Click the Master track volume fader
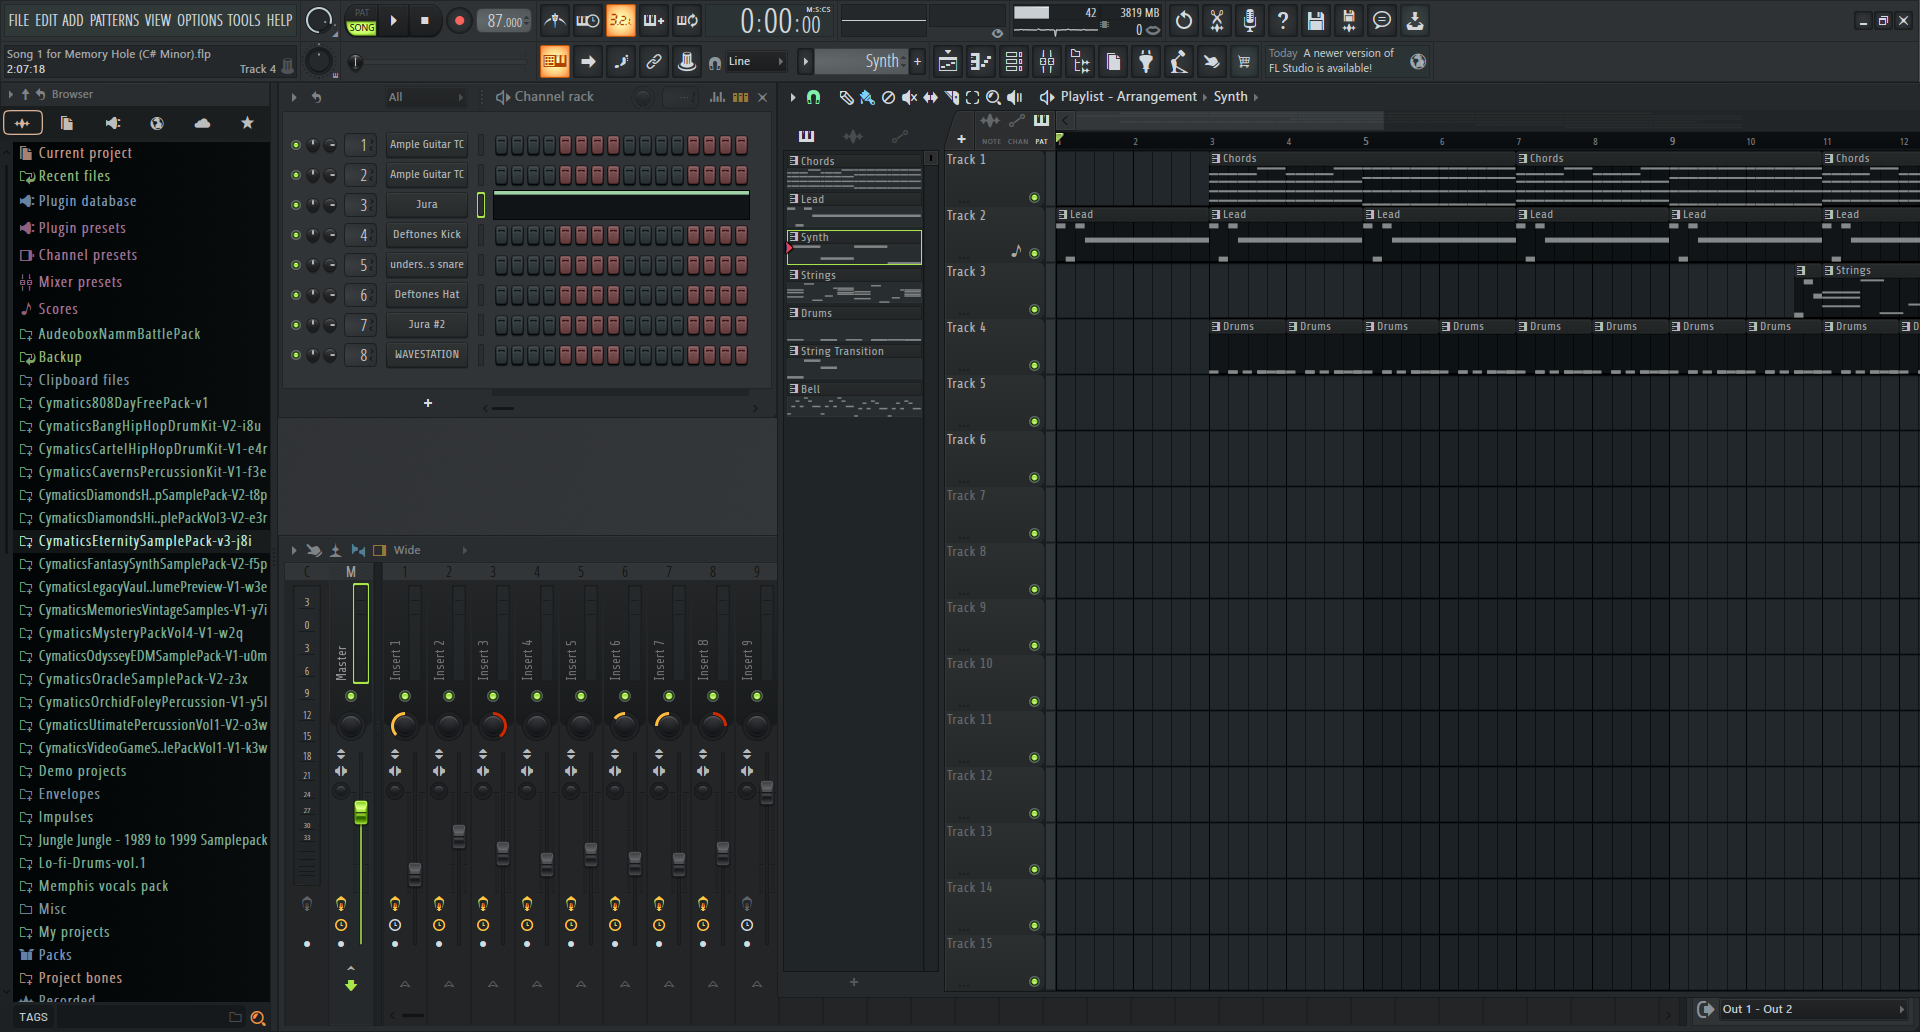 pos(360,812)
